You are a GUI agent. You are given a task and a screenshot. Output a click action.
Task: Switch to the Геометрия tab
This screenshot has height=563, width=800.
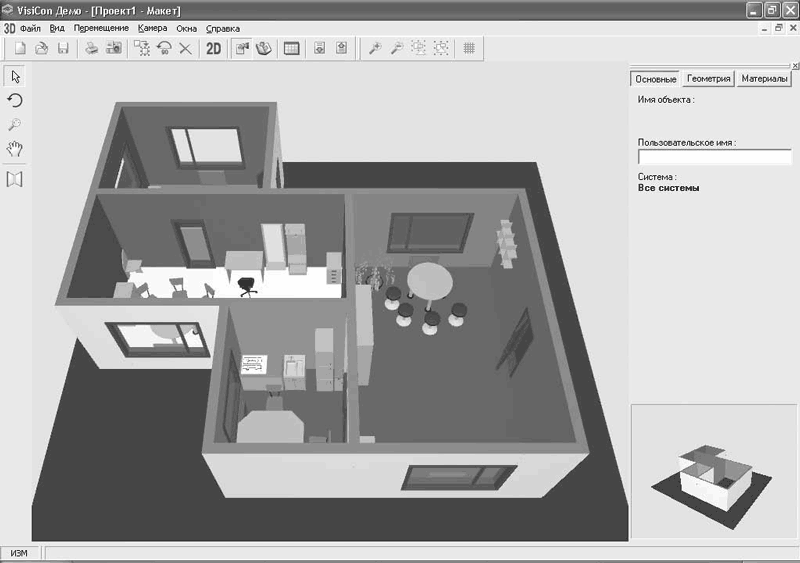[x=708, y=79]
